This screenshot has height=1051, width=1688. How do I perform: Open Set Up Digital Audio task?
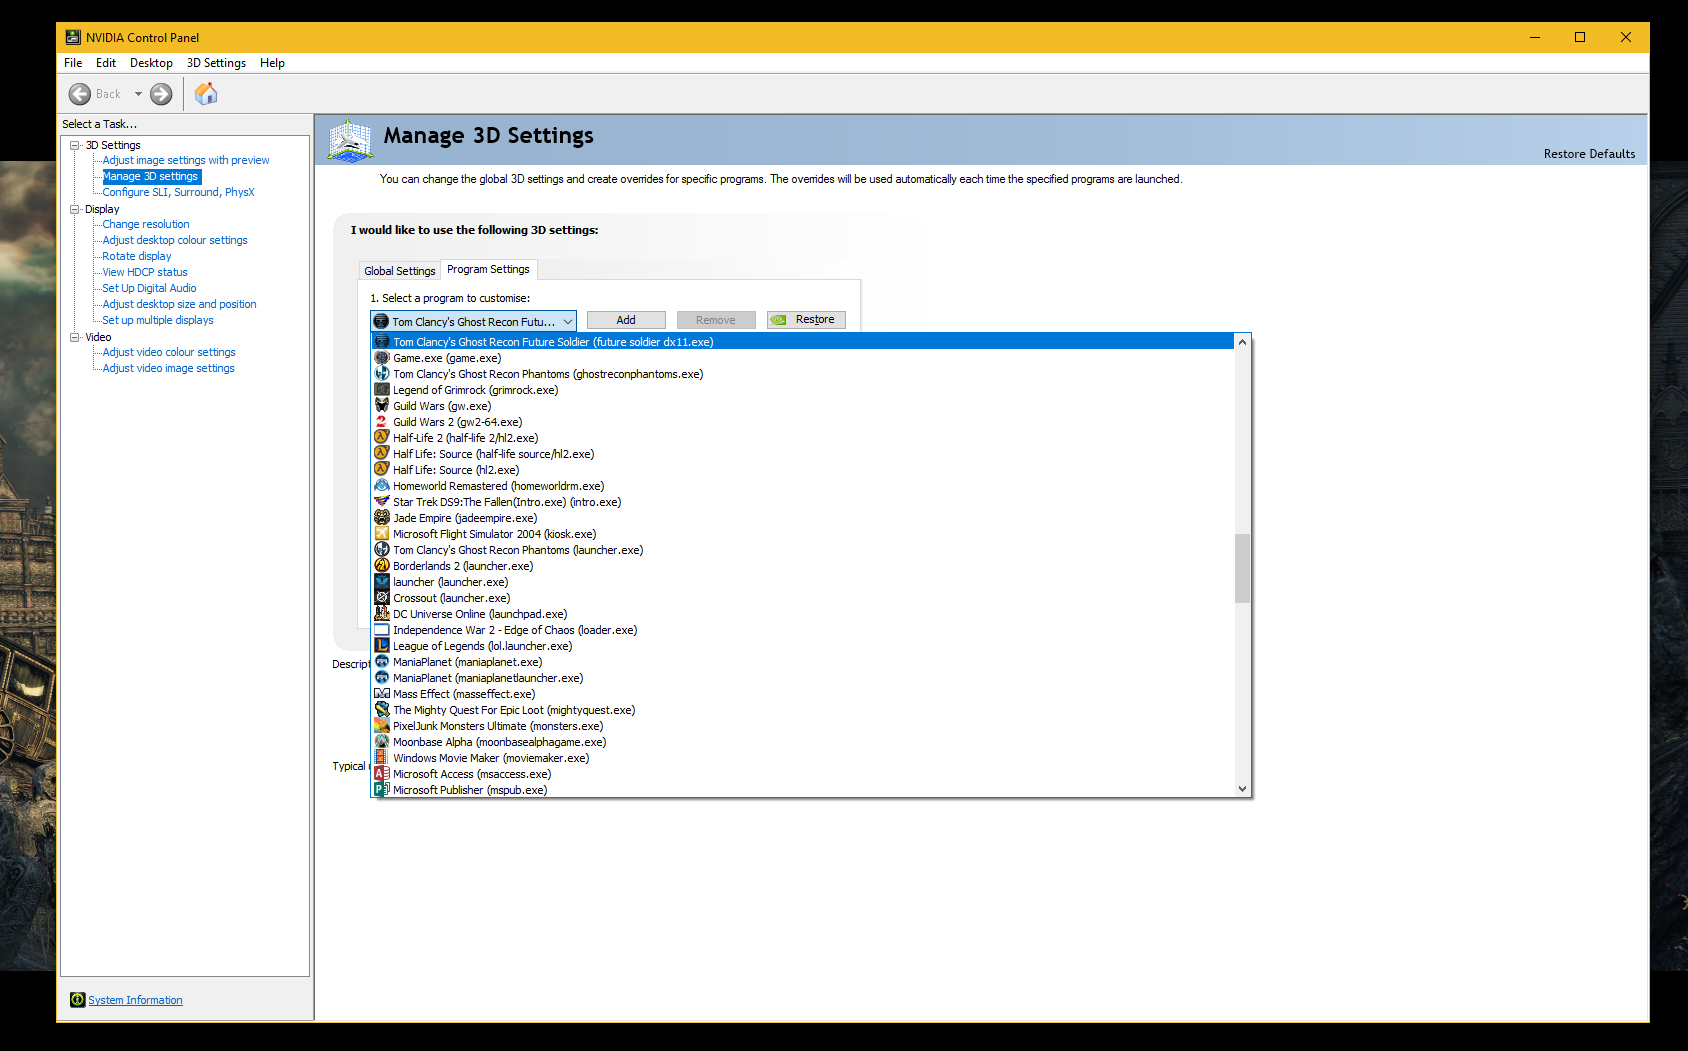[x=149, y=288]
